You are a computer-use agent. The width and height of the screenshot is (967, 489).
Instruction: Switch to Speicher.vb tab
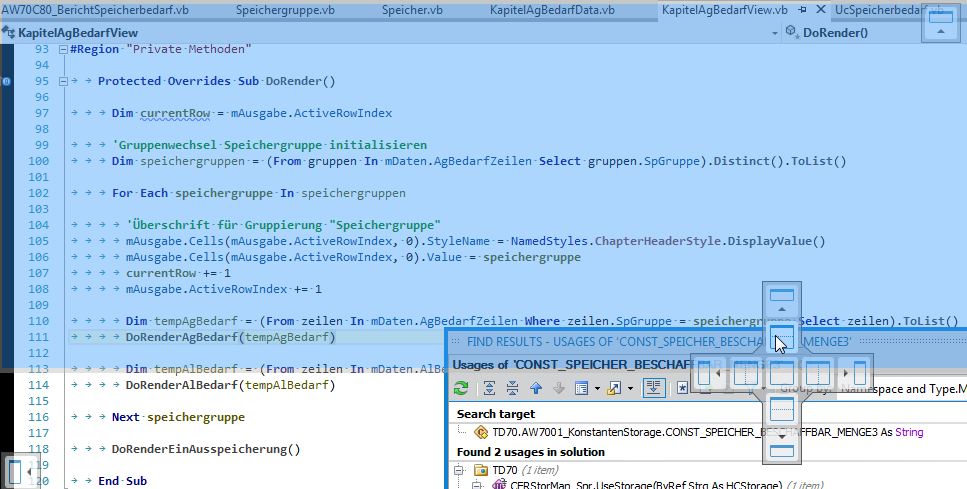(x=411, y=10)
